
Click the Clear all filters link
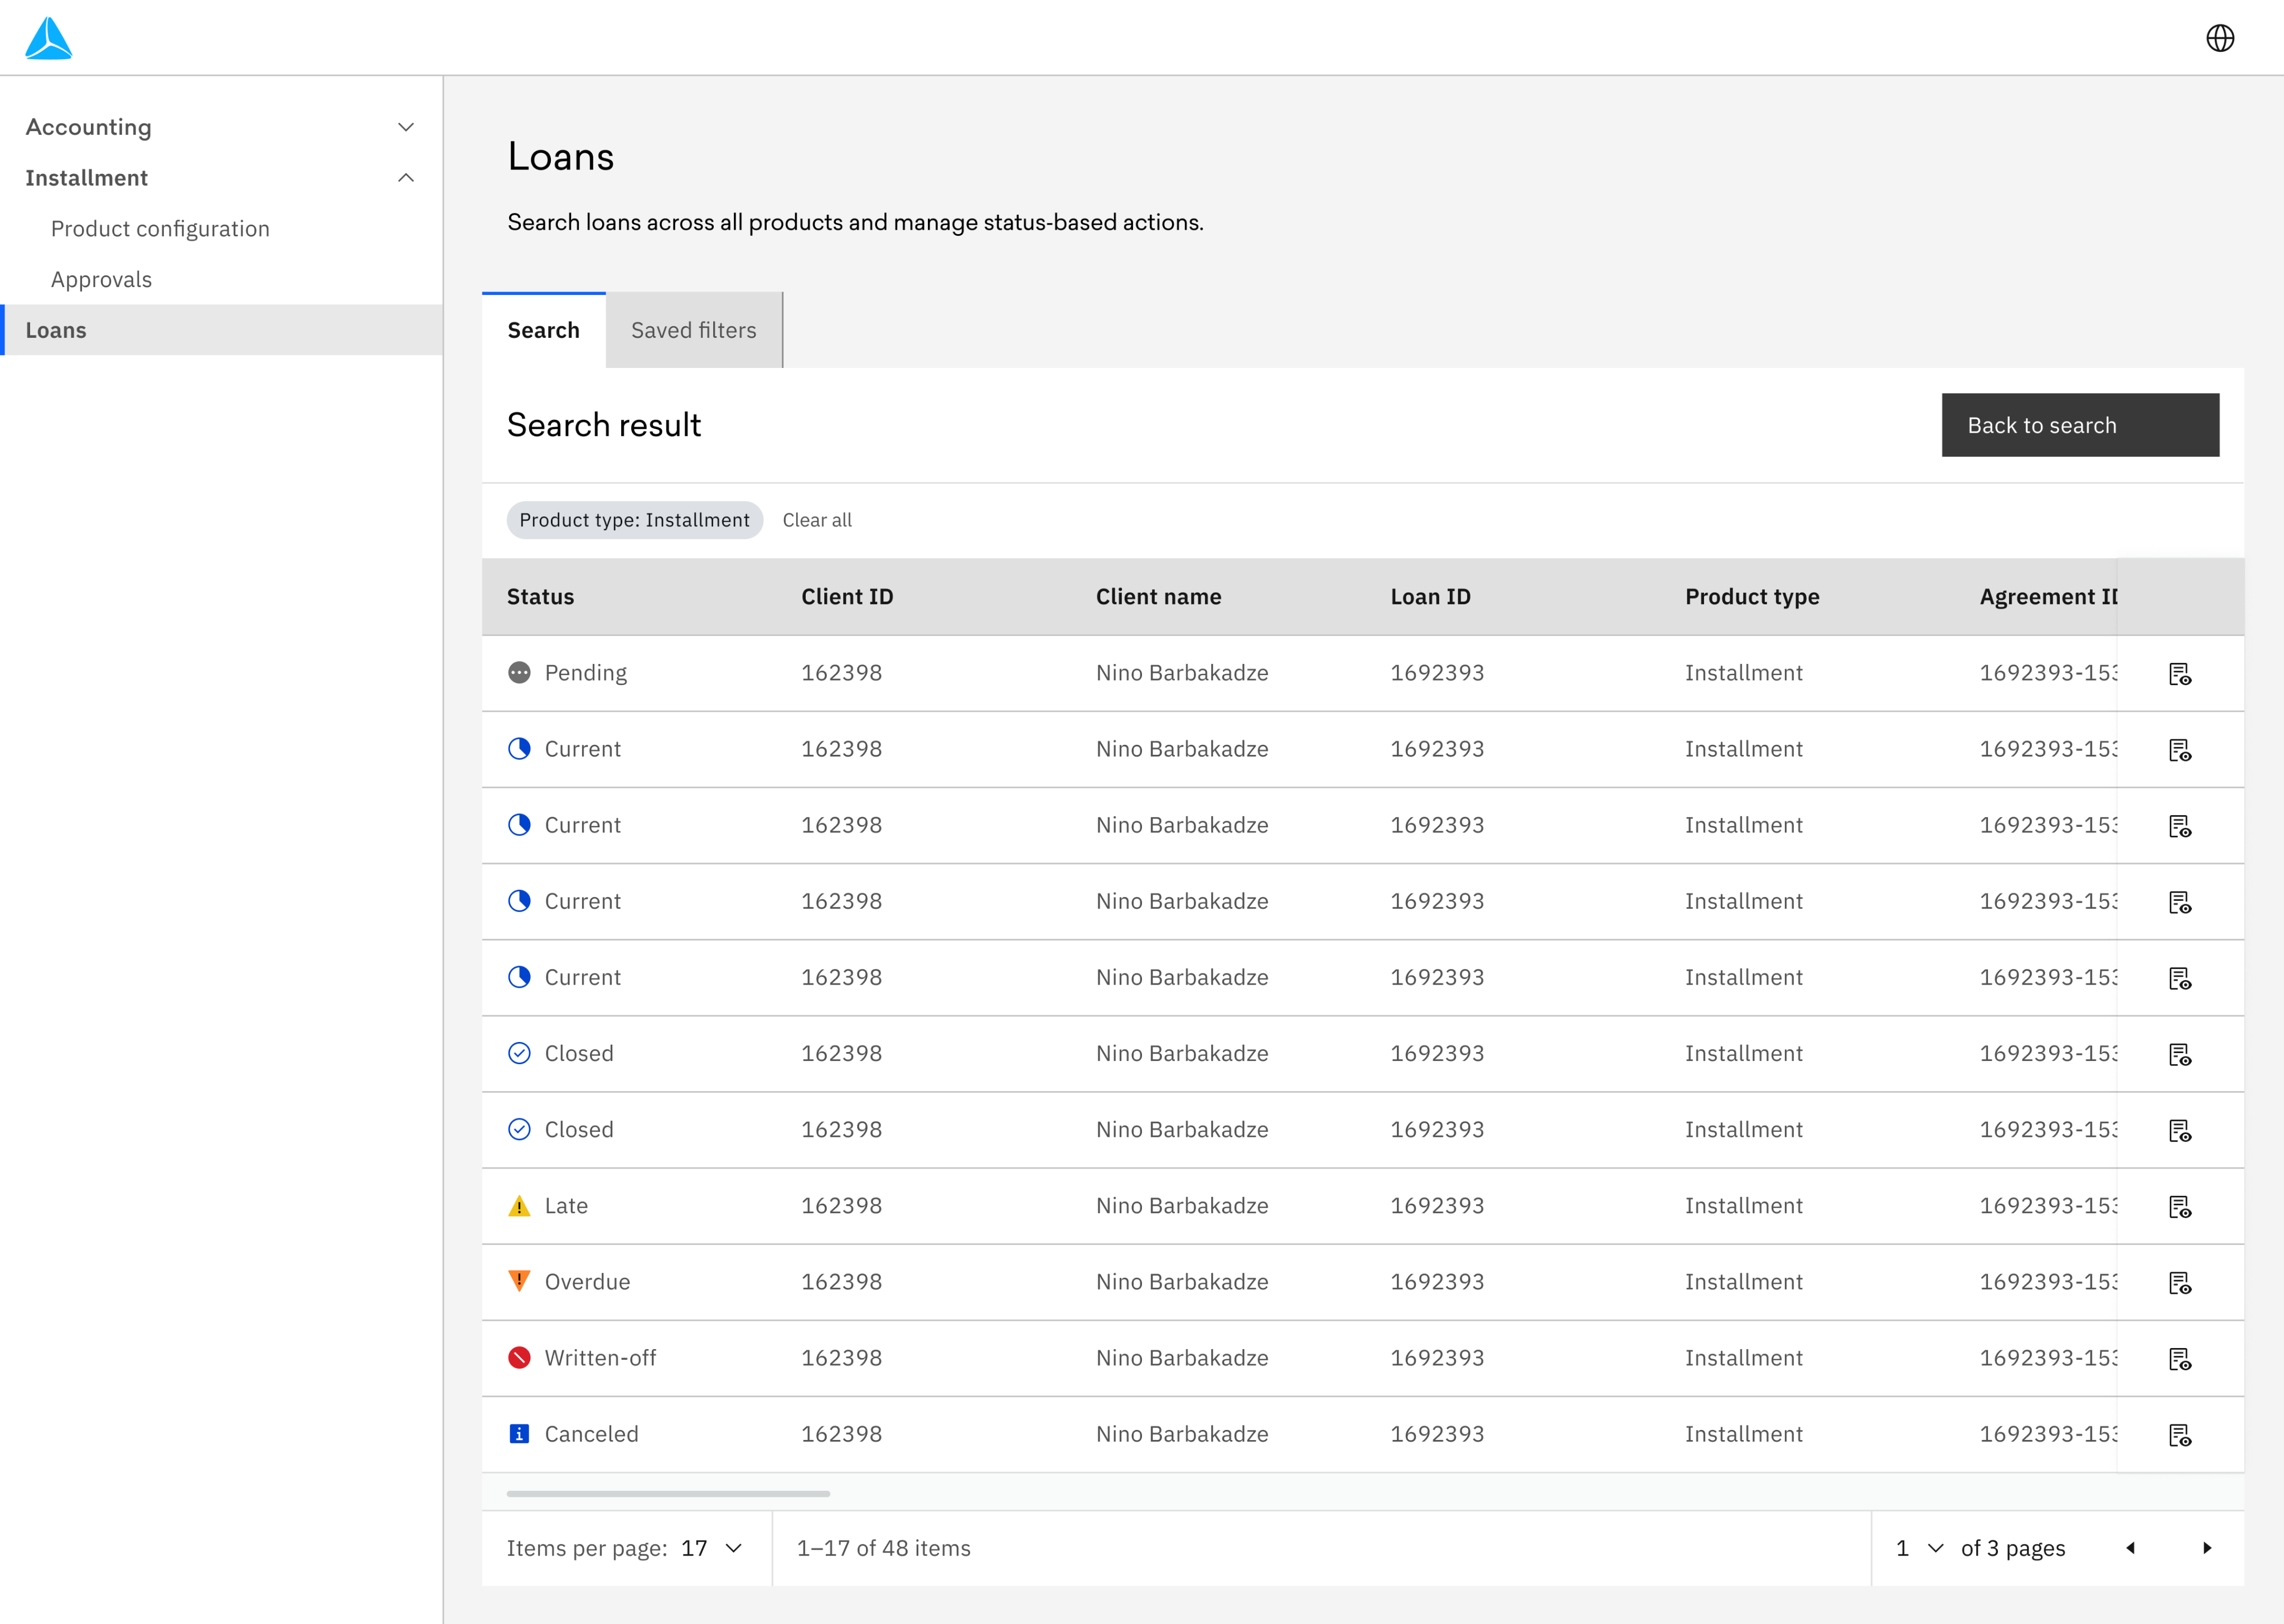[x=817, y=520]
